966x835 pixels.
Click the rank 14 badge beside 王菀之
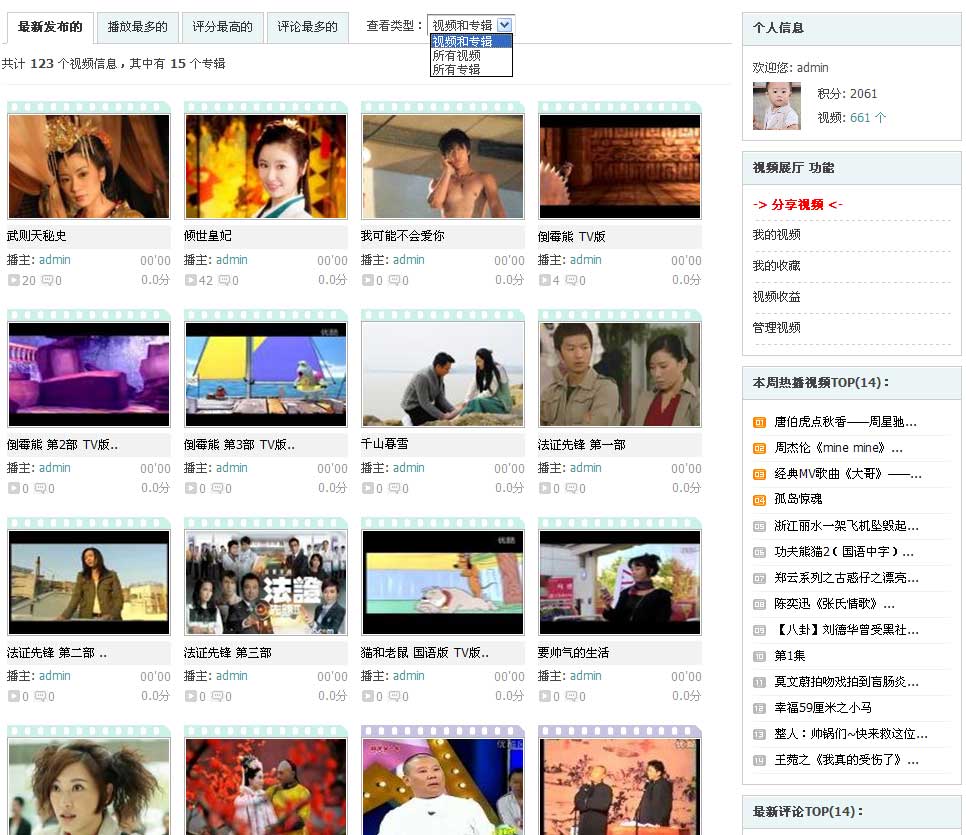pyautogui.click(x=759, y=760)
